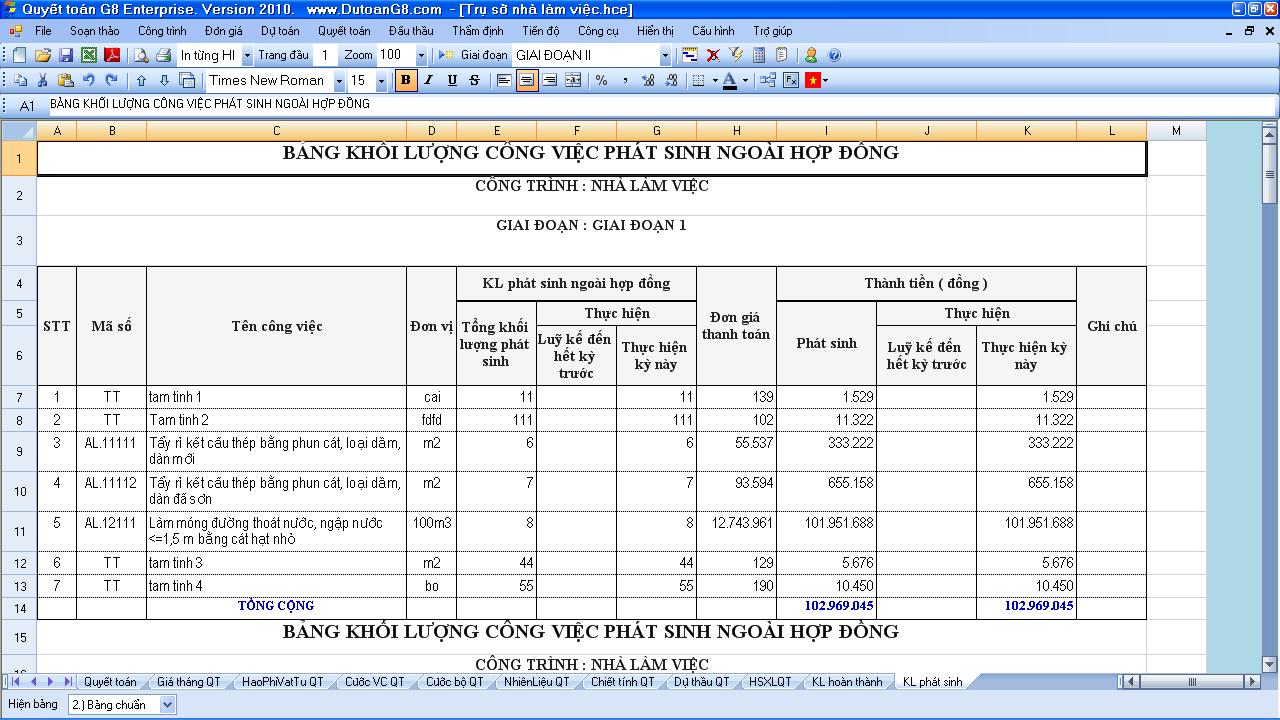
Task: Open the Zoom 100 dropdown
Action: 421,56
